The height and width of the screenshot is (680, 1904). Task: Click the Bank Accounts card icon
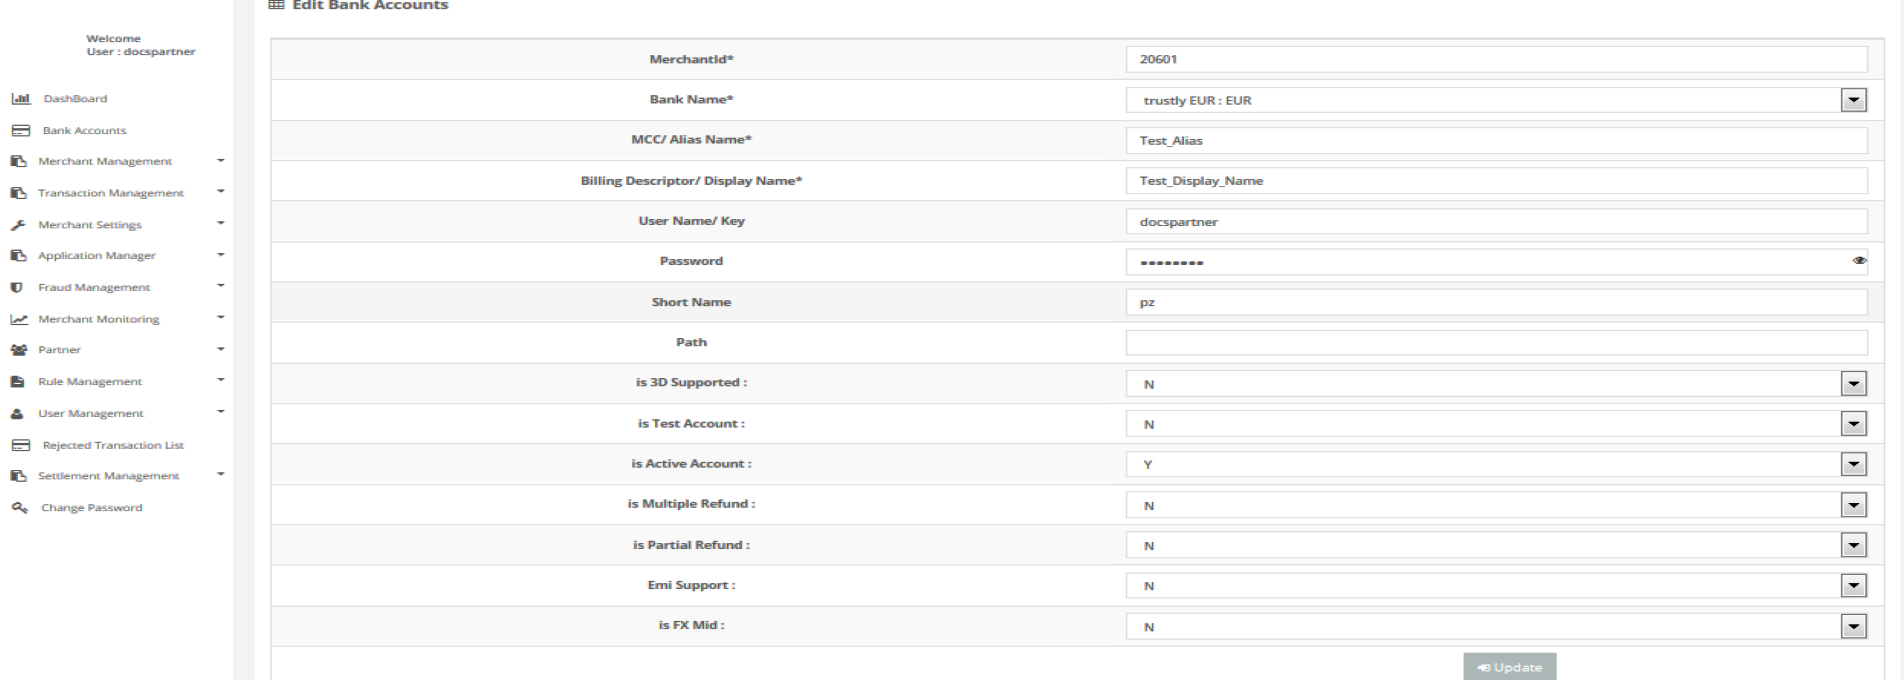click(x=20, y=131)
